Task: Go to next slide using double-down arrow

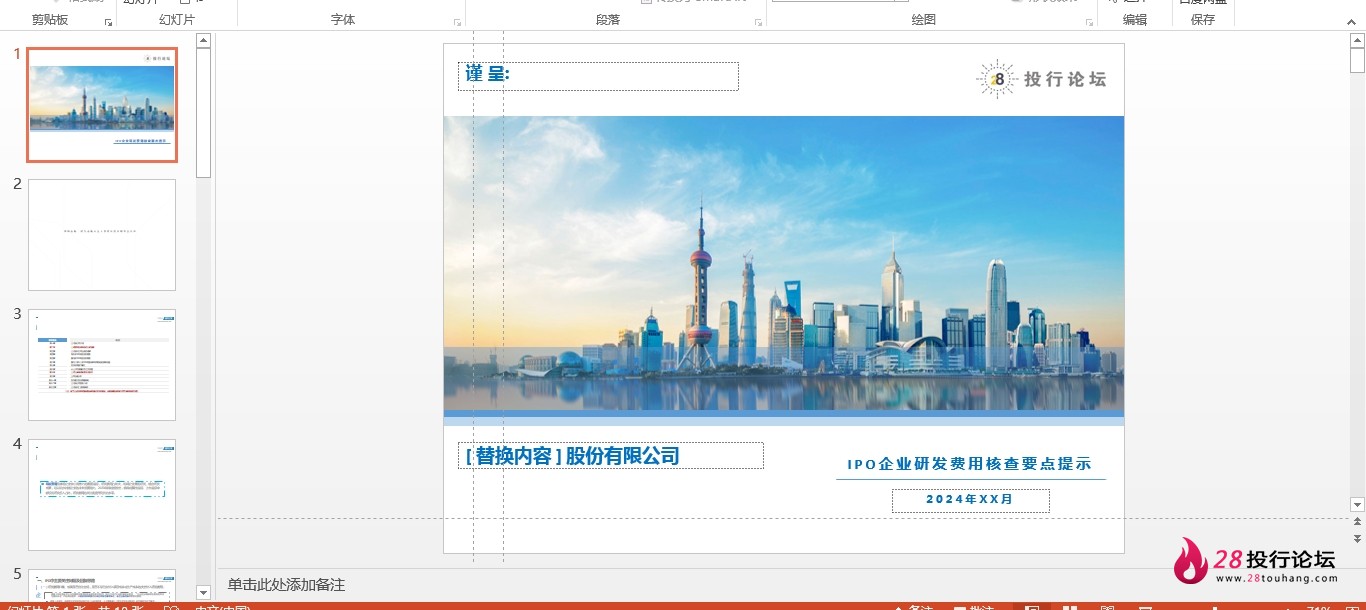Action: click(x=1357, y=538)
